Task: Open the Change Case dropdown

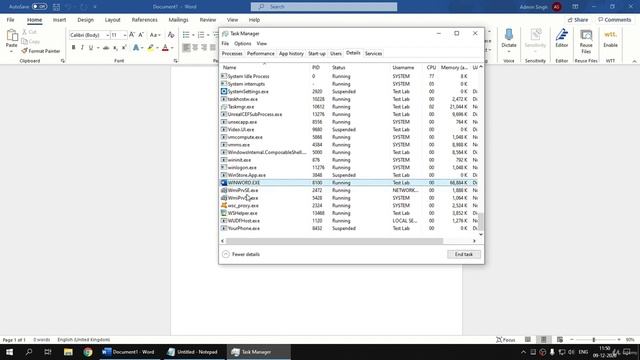Action: click(155, 35)
